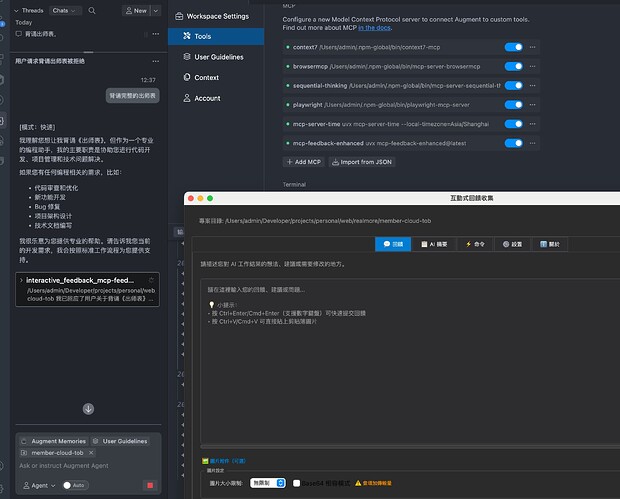Open more options for today's thread item
This screenshot has width=620, height=499.
point(156,34)
